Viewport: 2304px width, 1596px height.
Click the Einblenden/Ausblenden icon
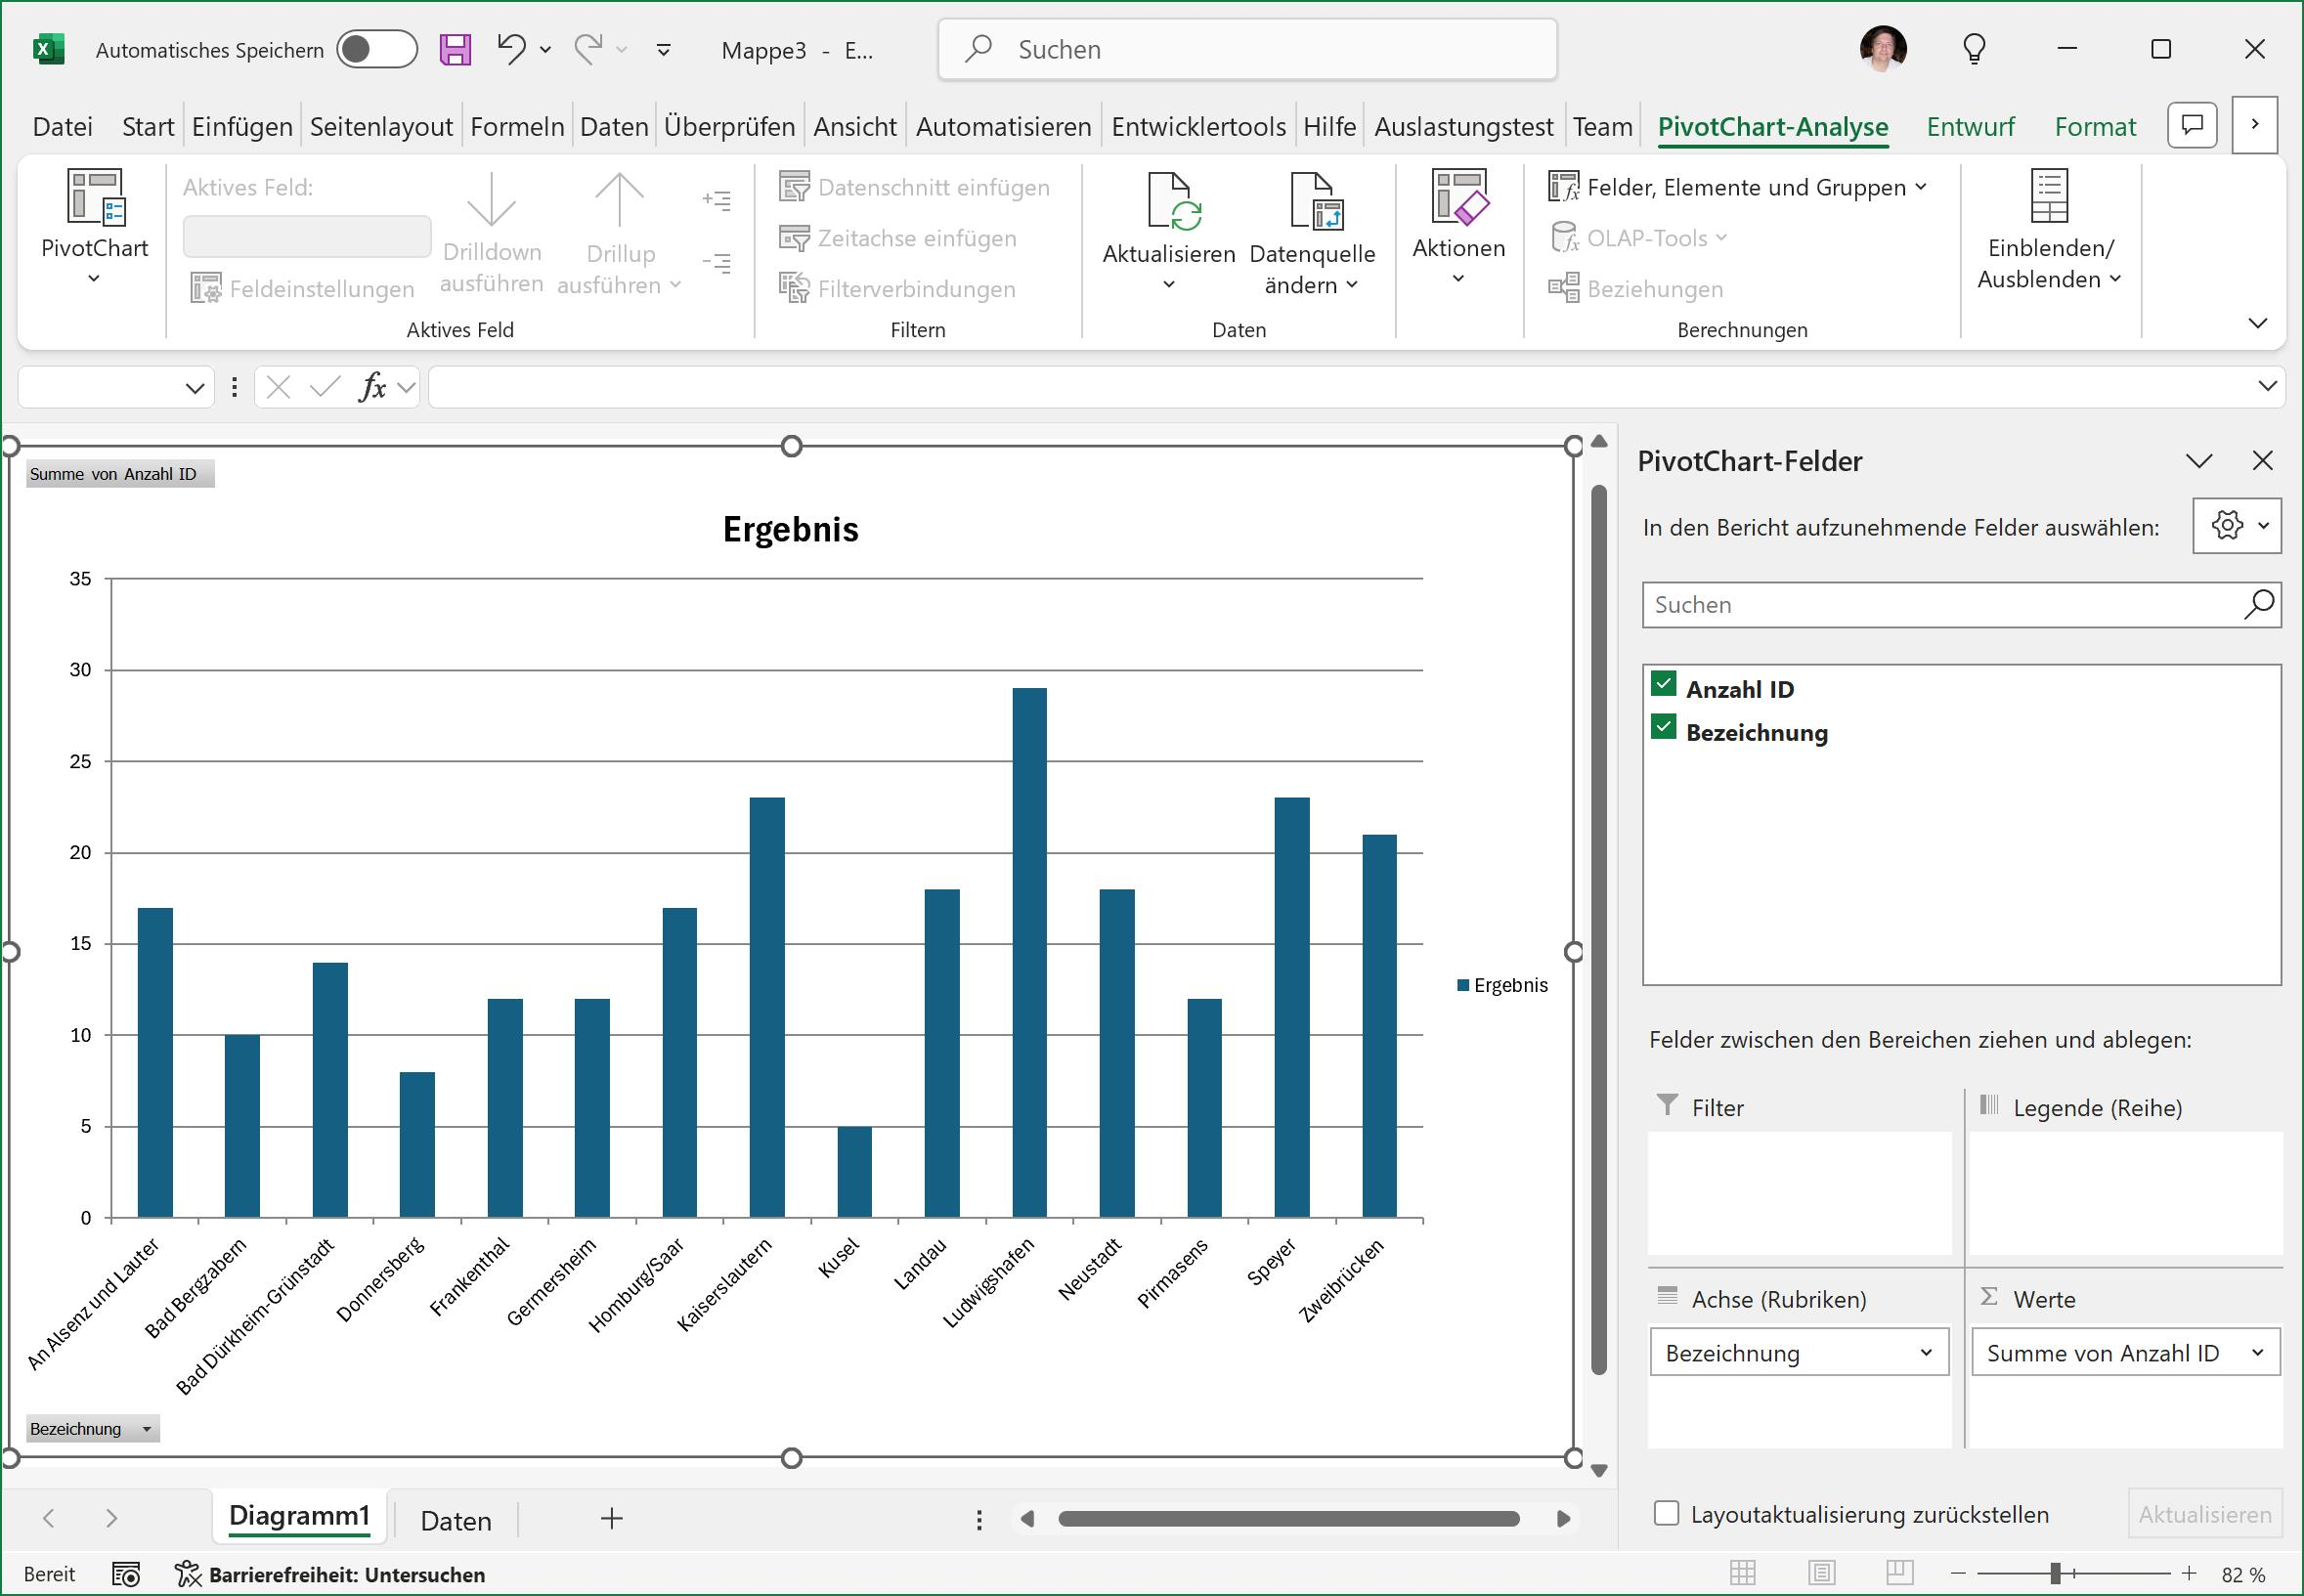(2048, 197)
